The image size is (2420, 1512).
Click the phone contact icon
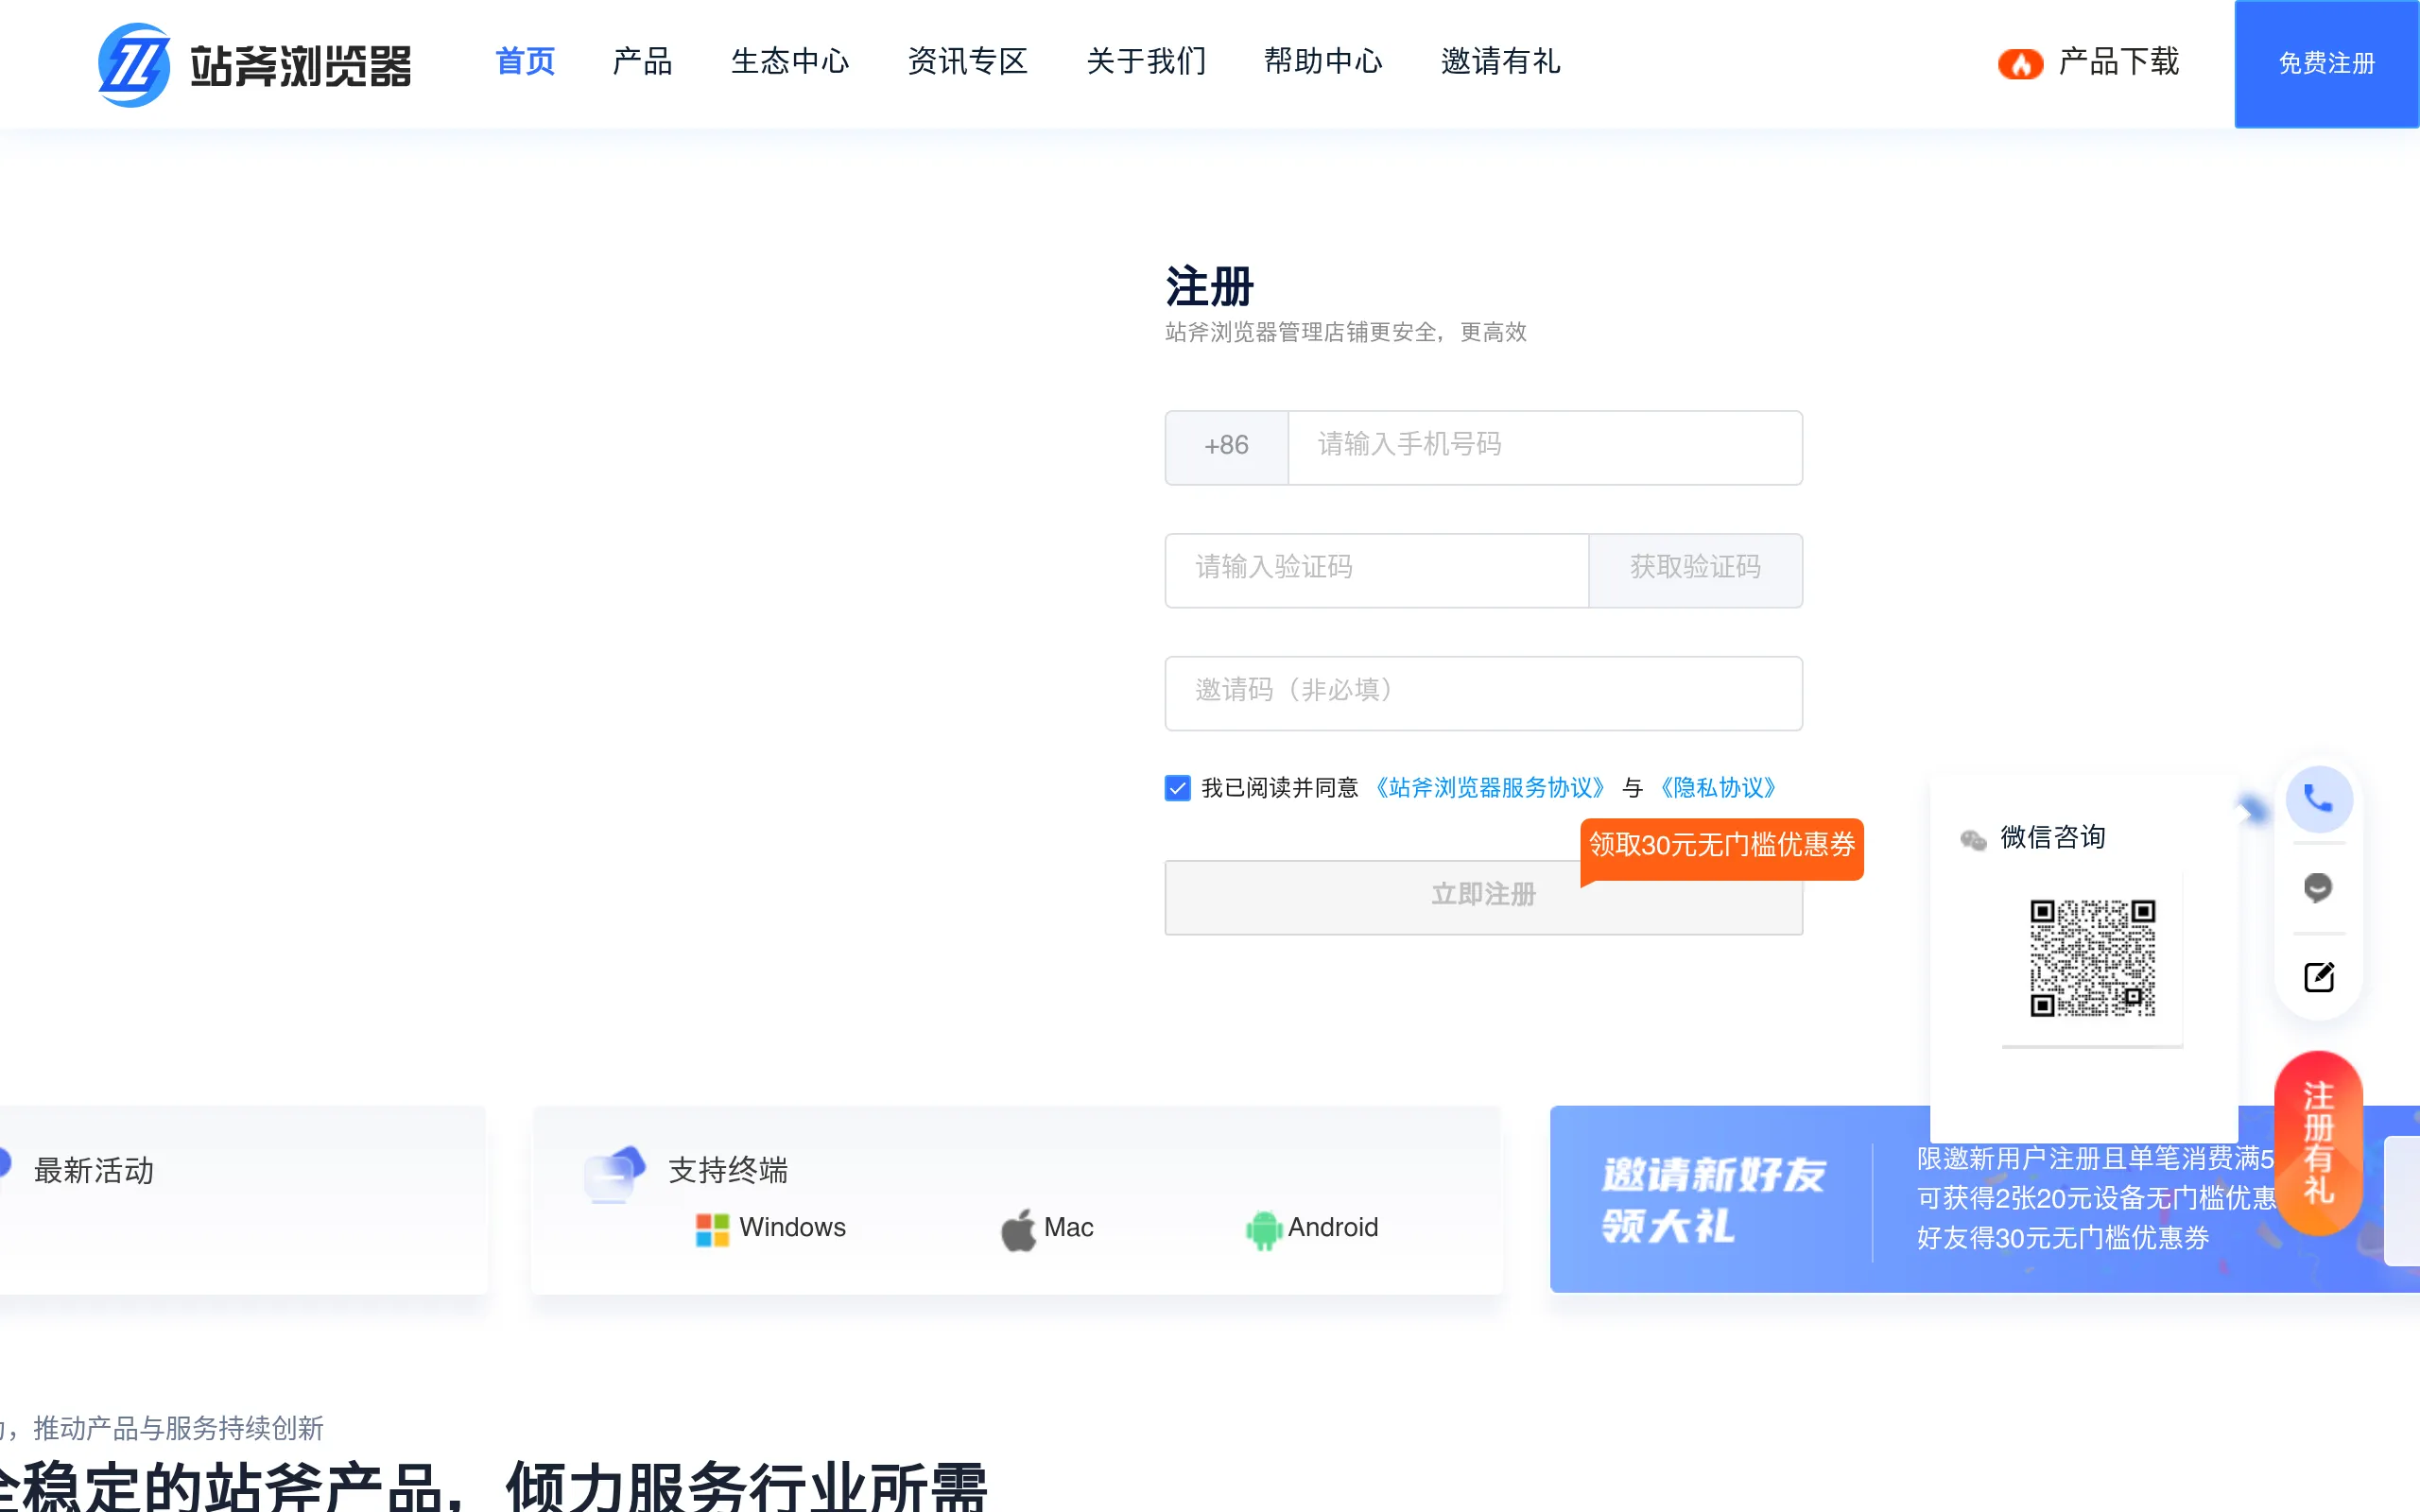2318,799
